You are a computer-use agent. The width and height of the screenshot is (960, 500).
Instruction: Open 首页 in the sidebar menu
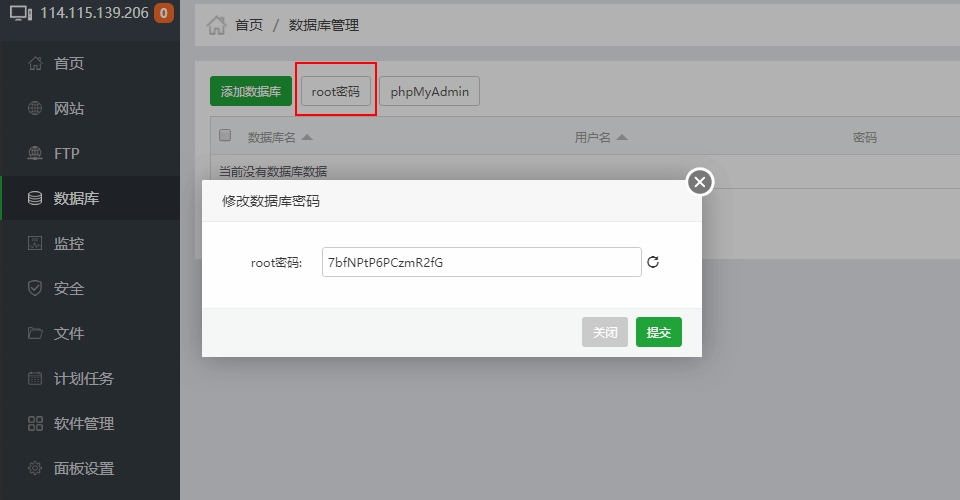[x=90, y=63]
